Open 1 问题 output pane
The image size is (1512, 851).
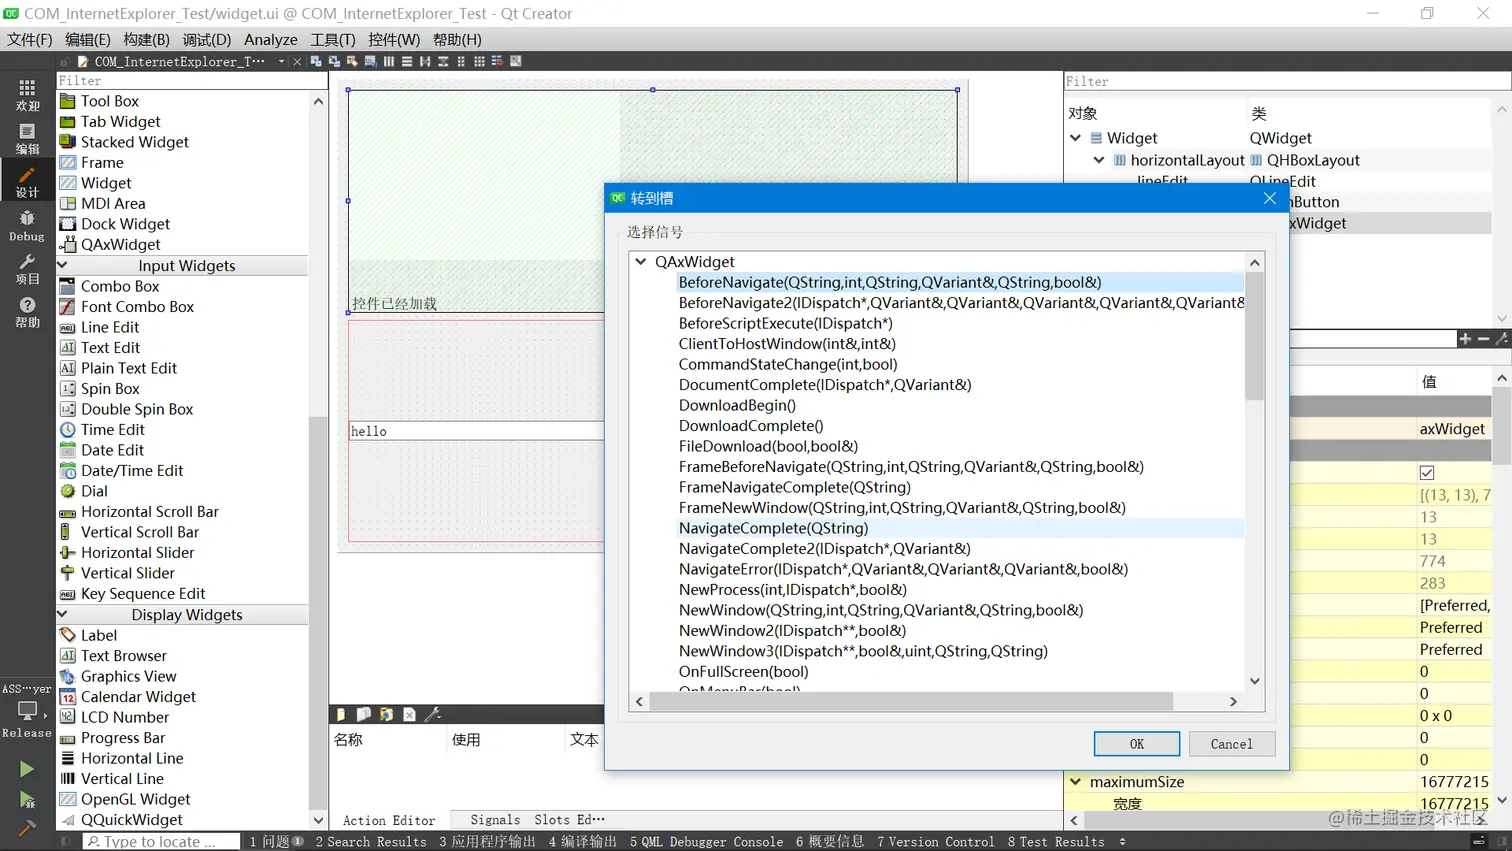tap(277, 842)
